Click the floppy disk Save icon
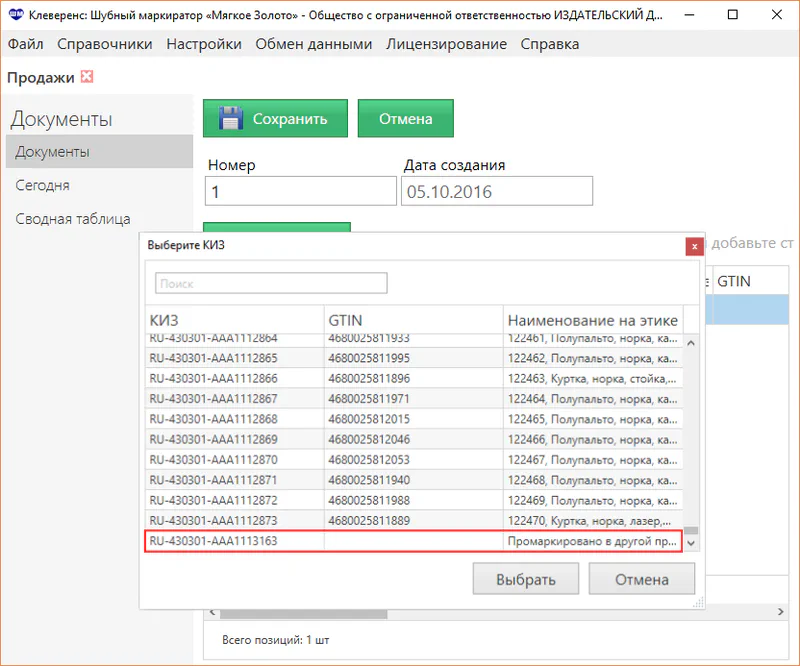The width and height of the screenshot is (800, 666). pos(231,118)
